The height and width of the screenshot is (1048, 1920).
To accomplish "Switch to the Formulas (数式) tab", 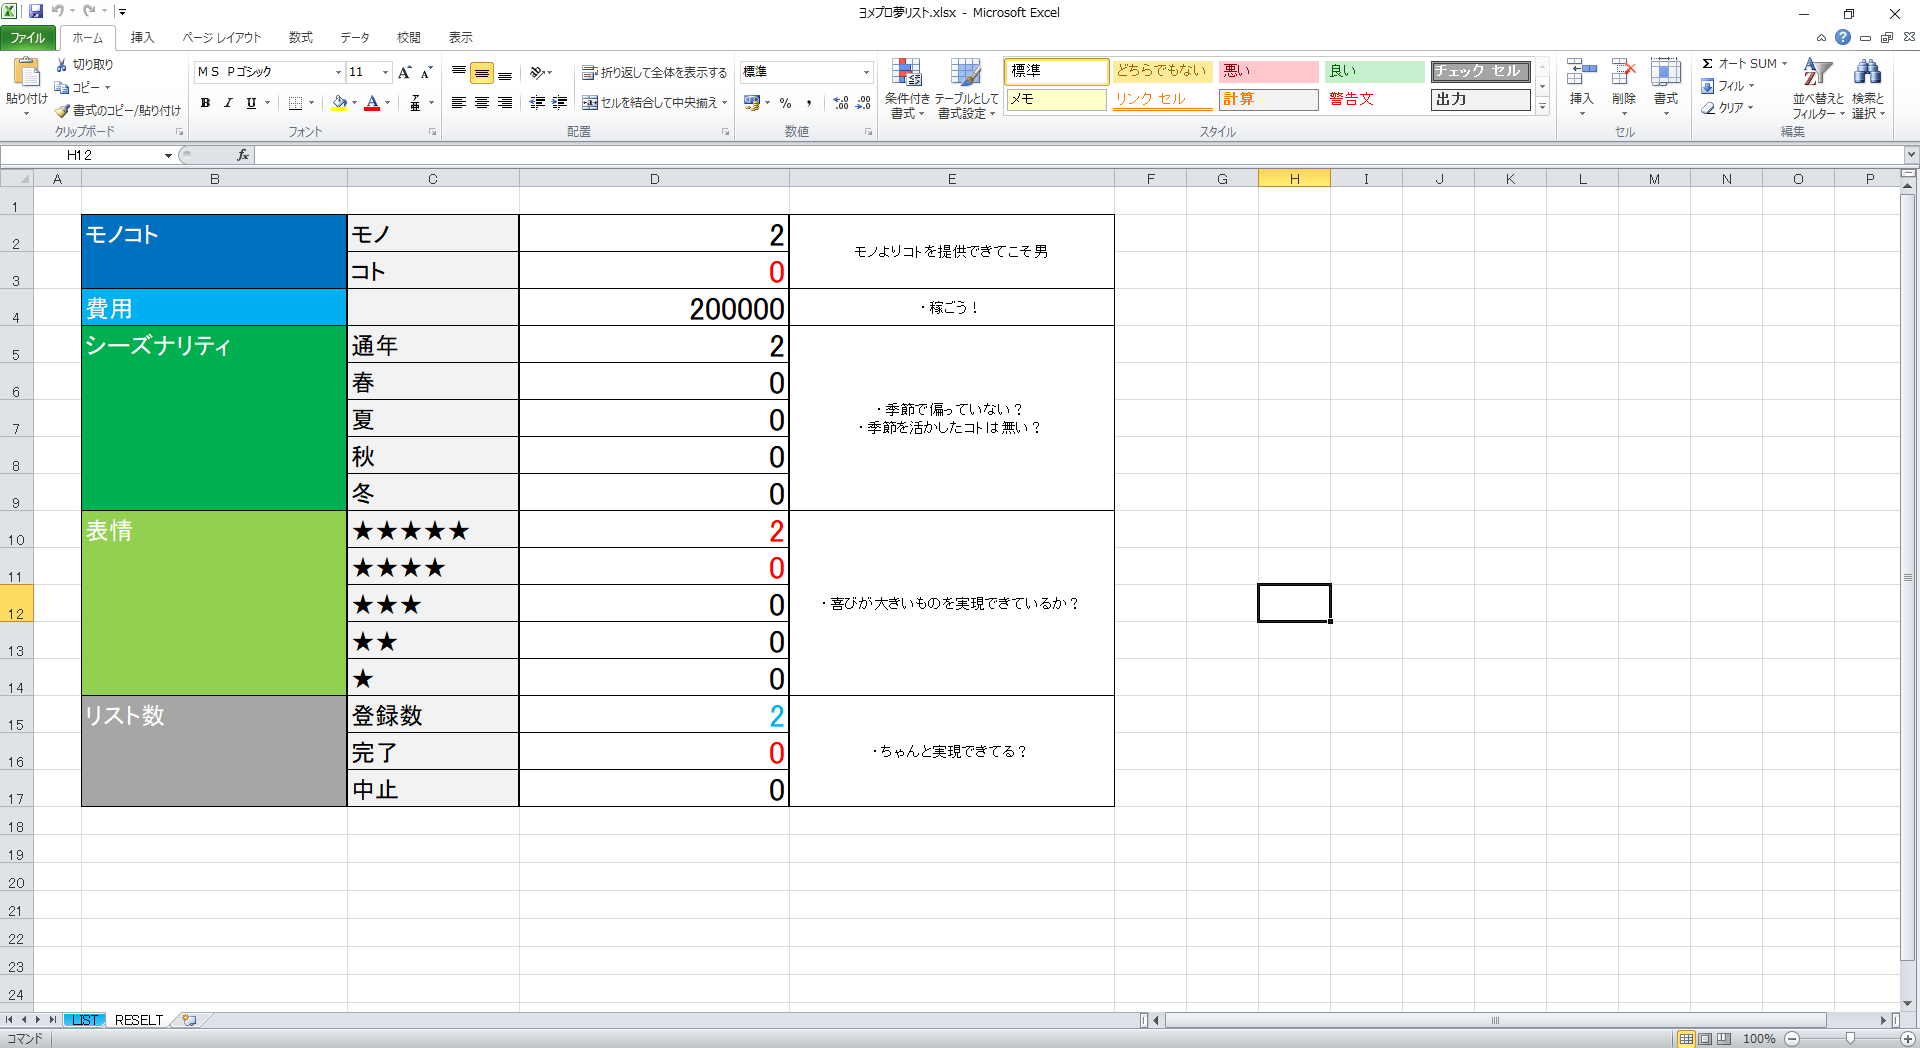I will [301, 38].
